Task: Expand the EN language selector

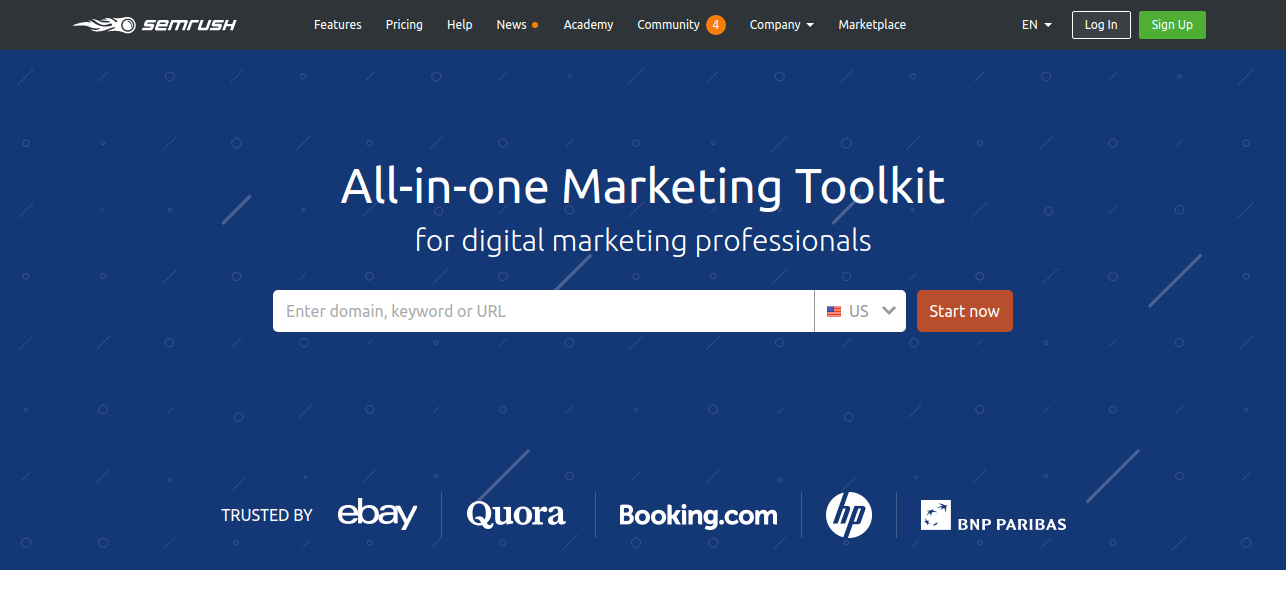Action: click(x=1037, y=24)
